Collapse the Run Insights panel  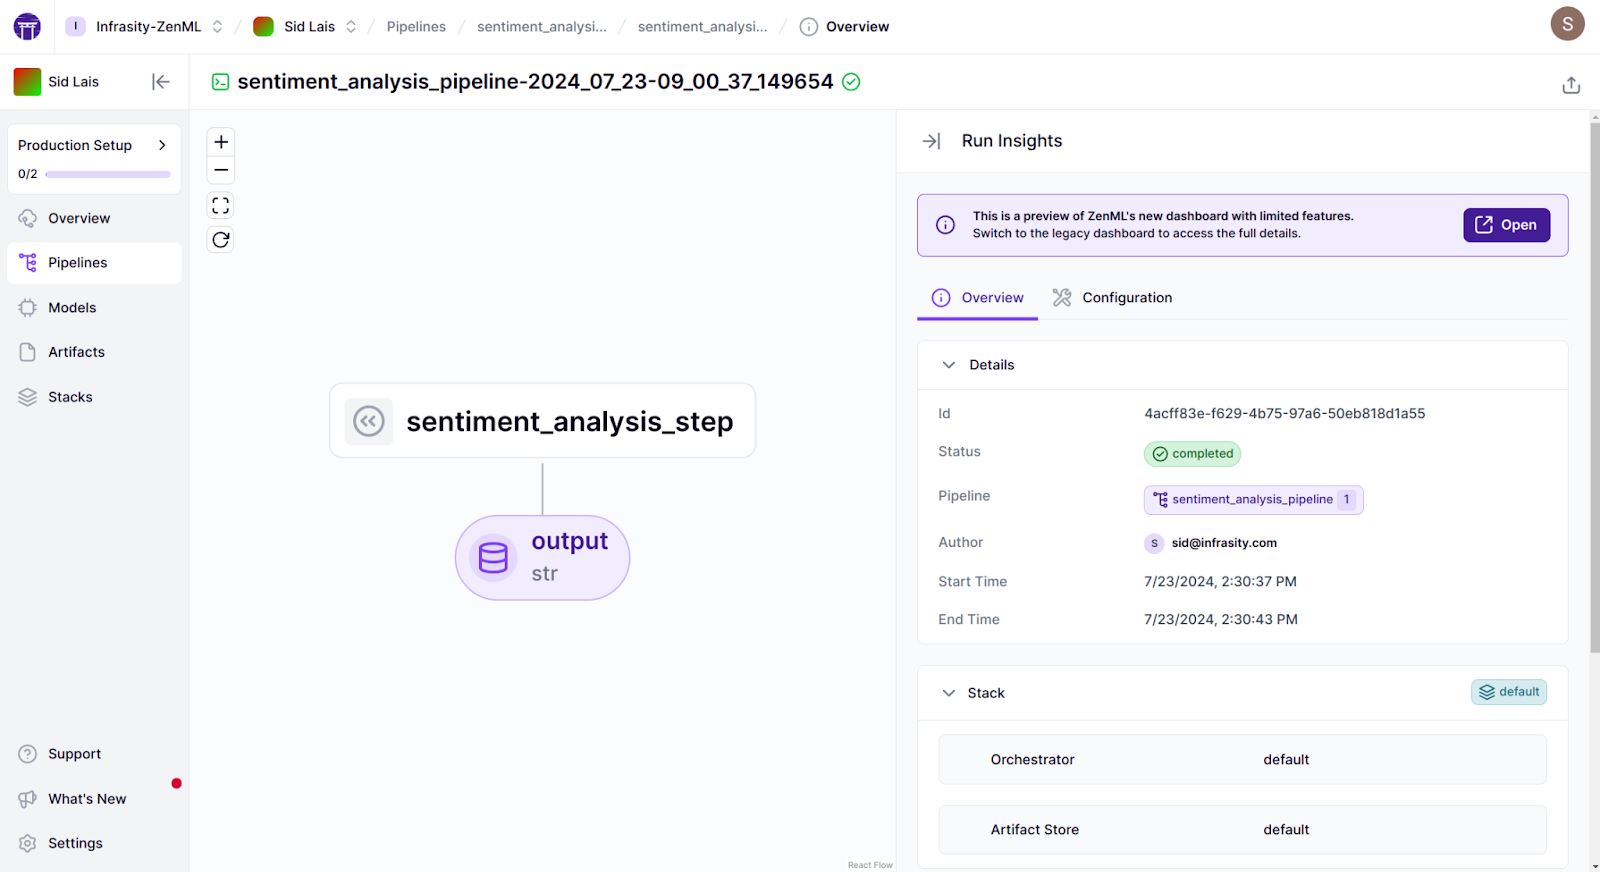931,141
